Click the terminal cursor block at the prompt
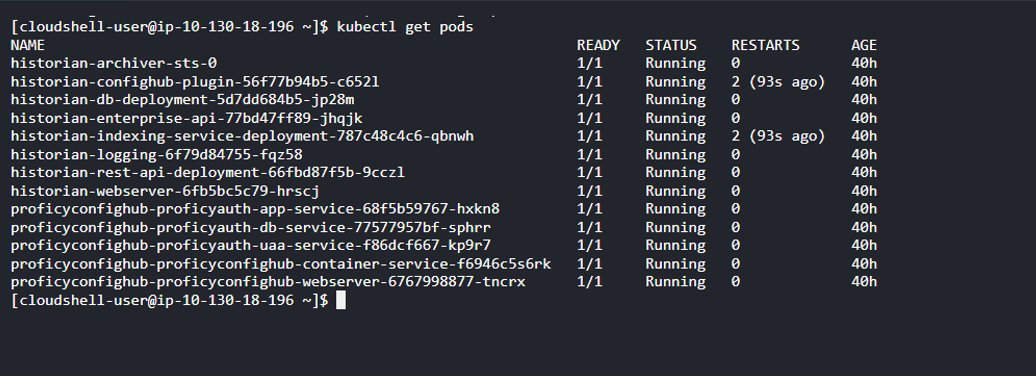 click(x=341, y=300)
